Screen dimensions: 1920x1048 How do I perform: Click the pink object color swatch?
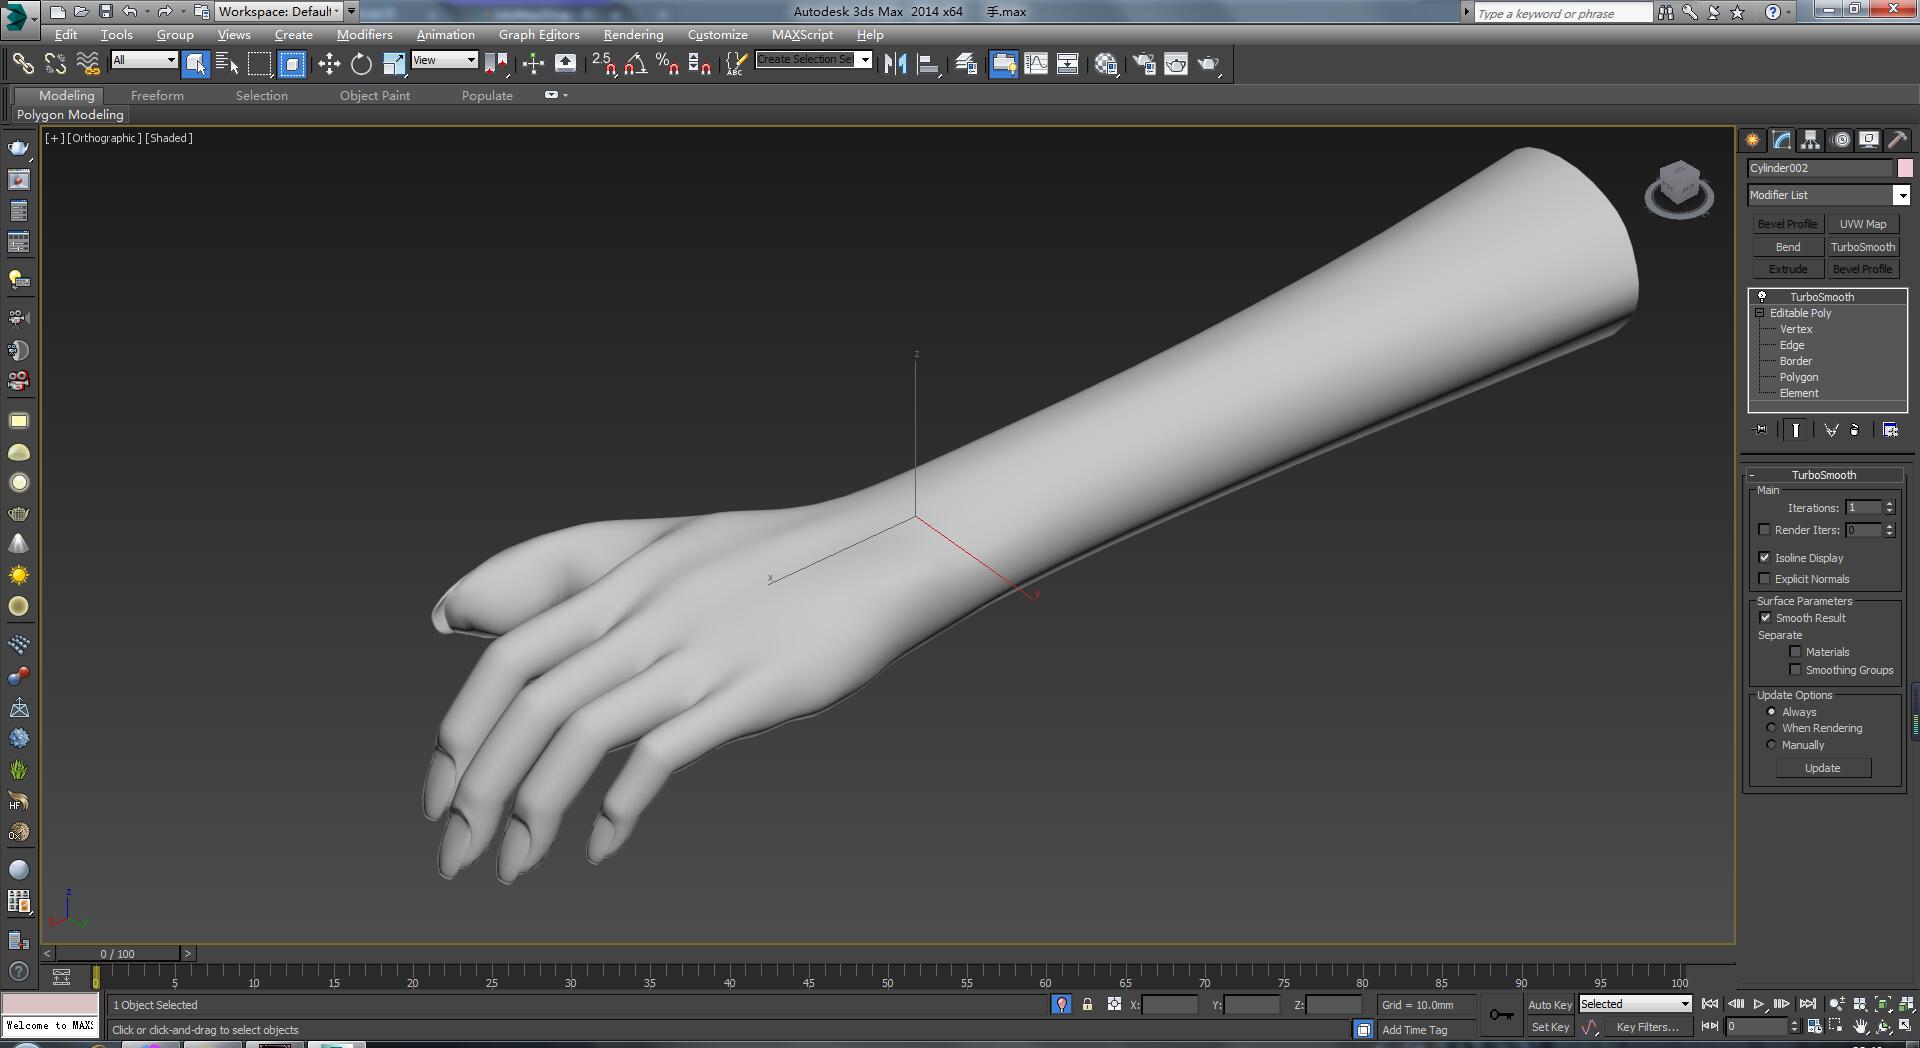1905,168
